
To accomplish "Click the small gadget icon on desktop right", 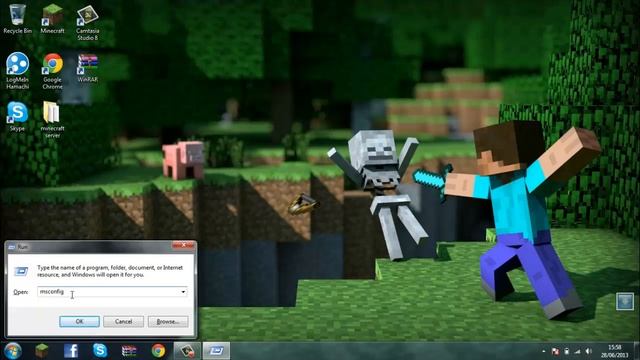I will (x=624, y=301).
